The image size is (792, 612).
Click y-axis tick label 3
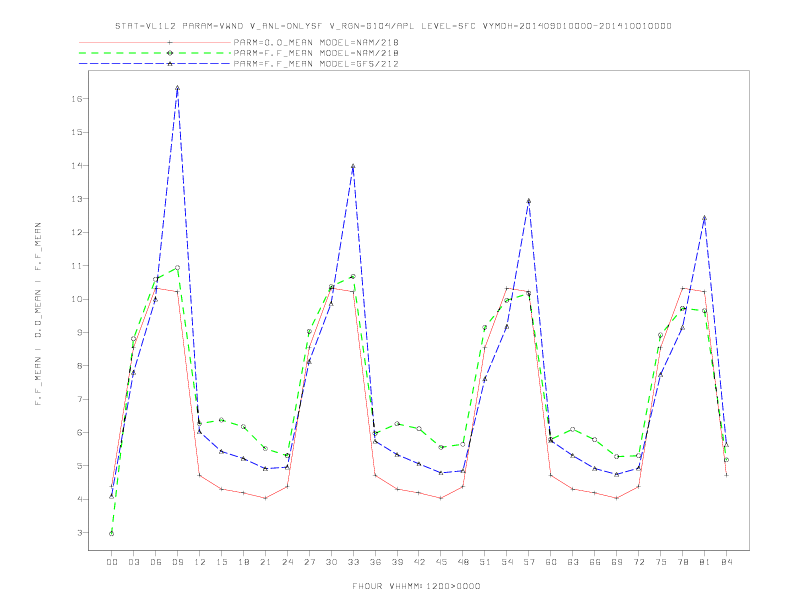(x=79, y=533)
